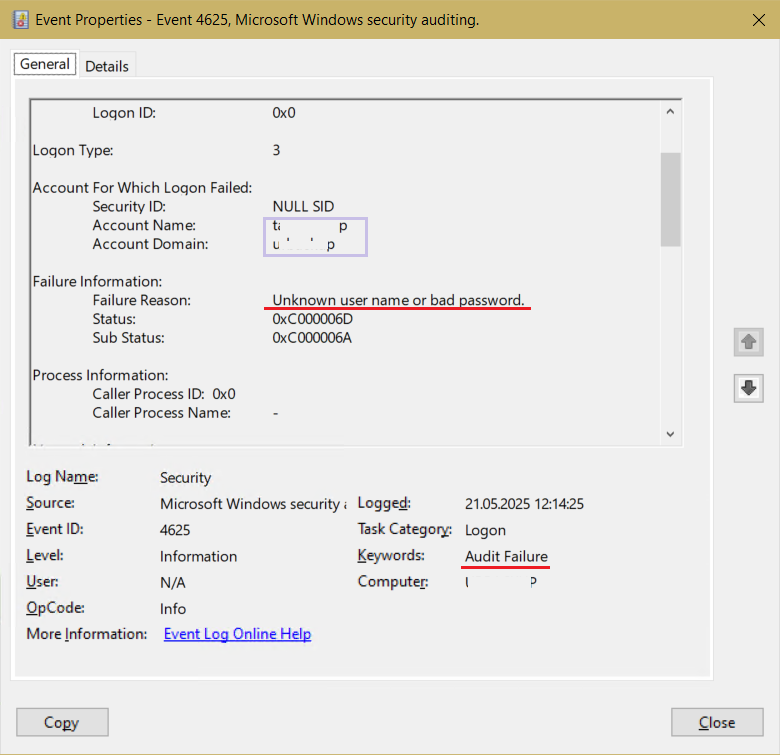Click the Level value Information

coord(198,557)
